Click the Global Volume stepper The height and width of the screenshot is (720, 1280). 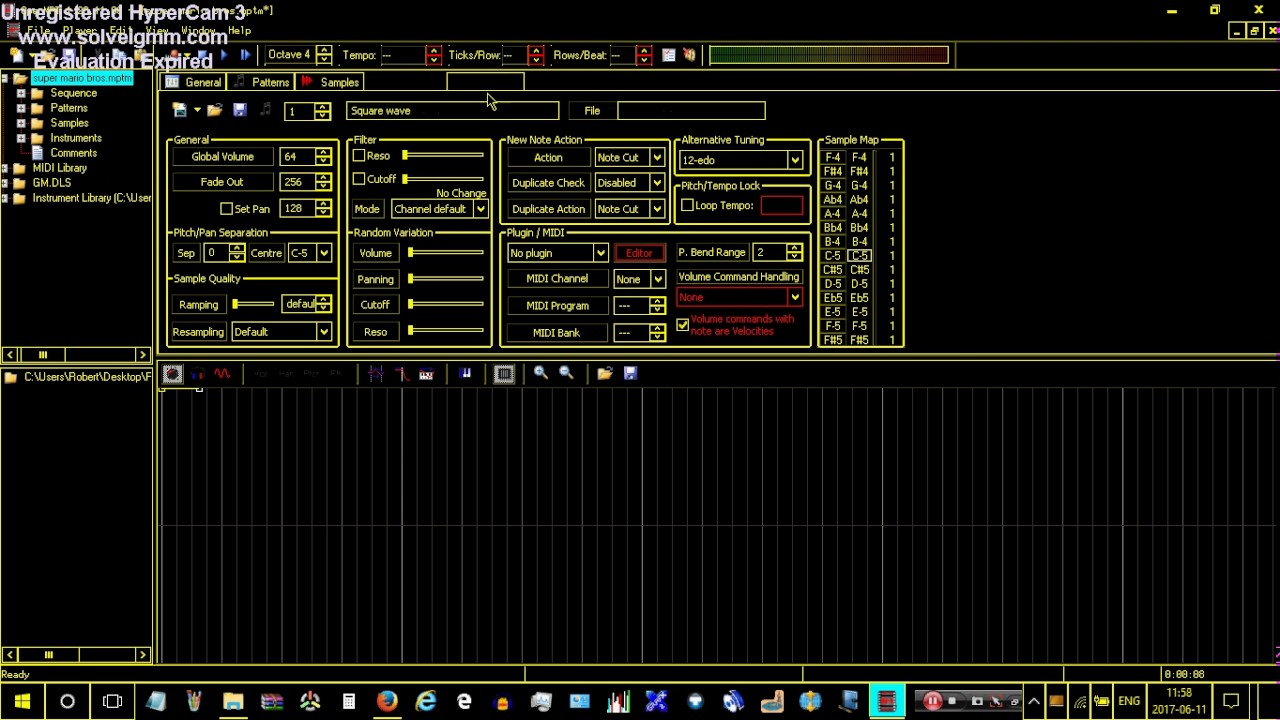click(x=323, y=157)
